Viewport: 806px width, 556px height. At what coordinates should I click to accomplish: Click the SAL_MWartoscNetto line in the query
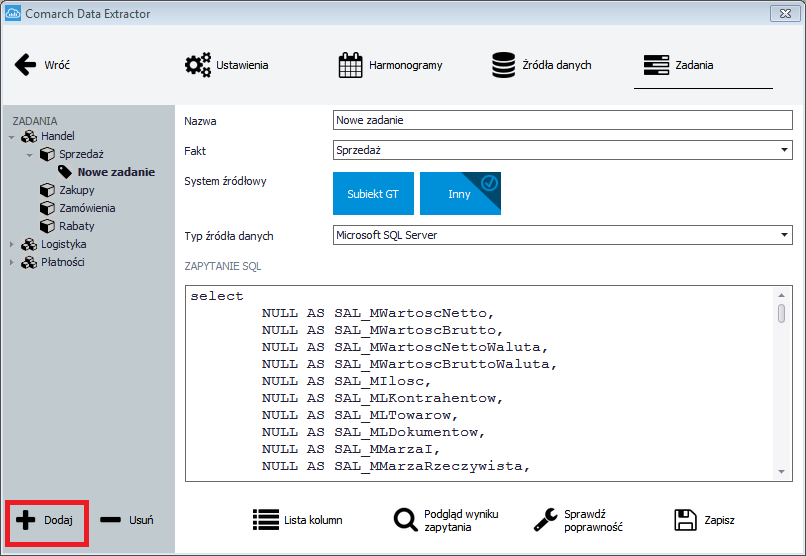coord(378,313)
